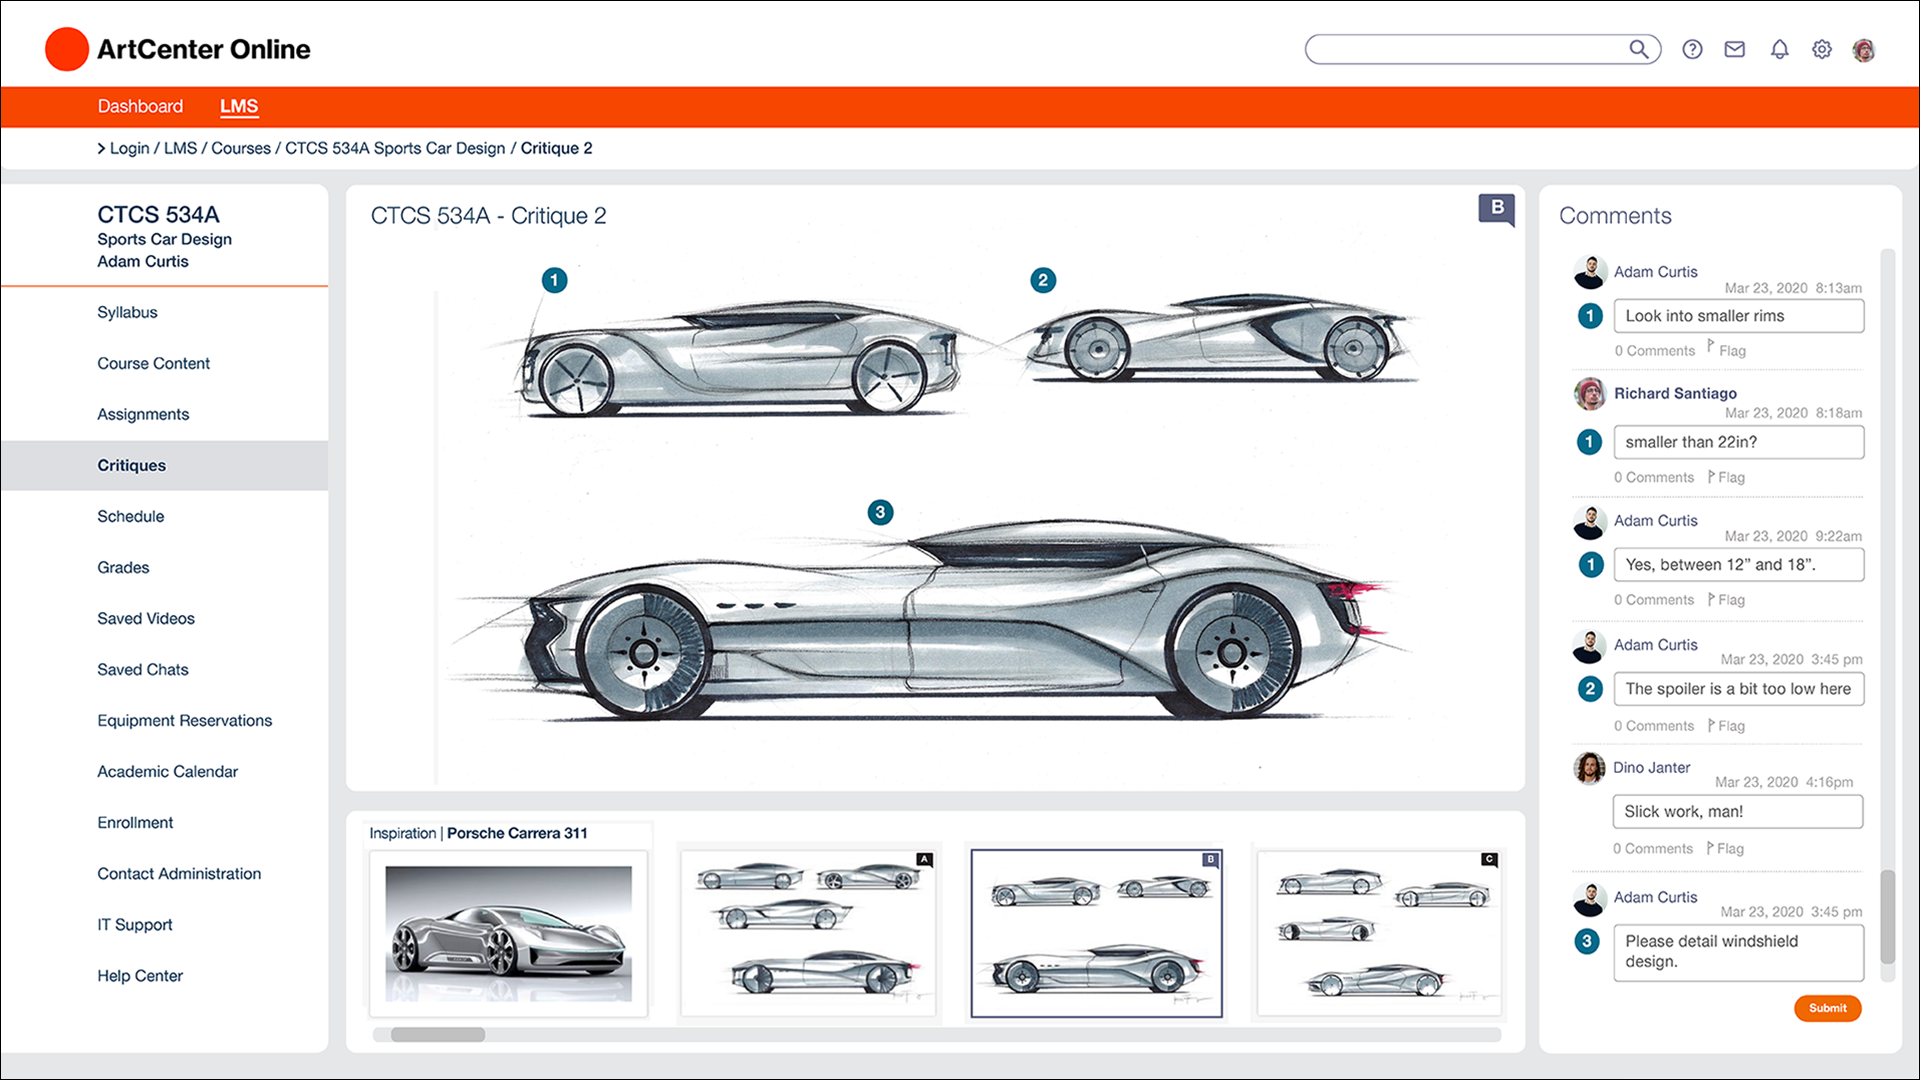Viewport: 1920px width, 1080px height.
Task: Open Grades in the sidebar
Action: coord(123,567)
